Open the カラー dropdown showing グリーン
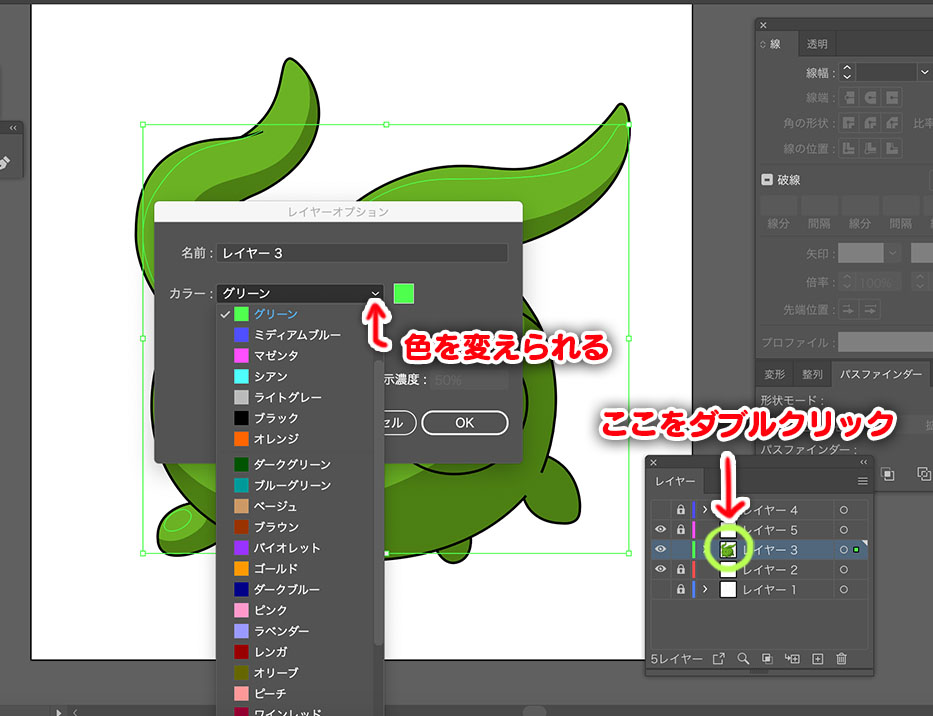 (x=300, y=293)
